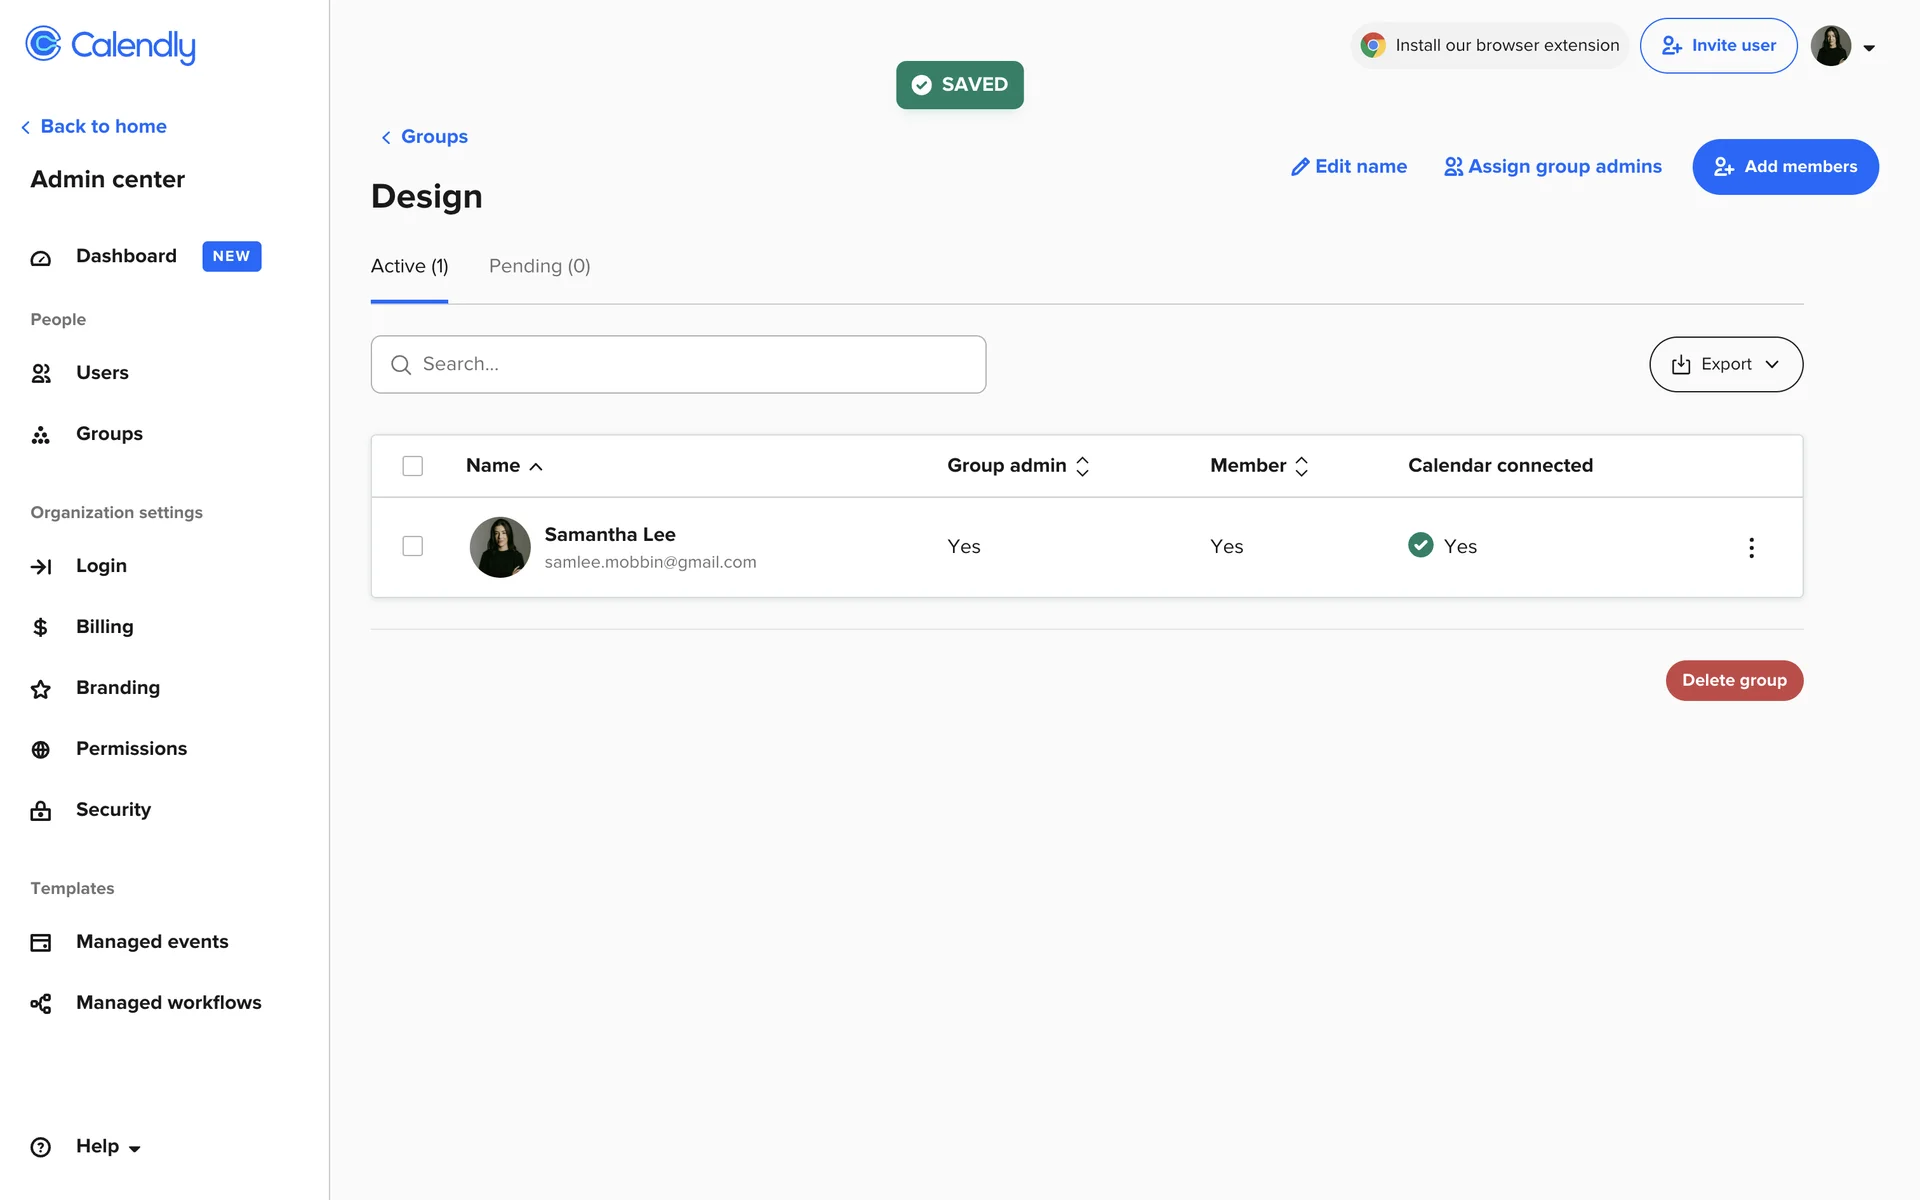1920x1200 pixels.
Task: Expand the Help menu in sidebar
Action: point(108,1147)
